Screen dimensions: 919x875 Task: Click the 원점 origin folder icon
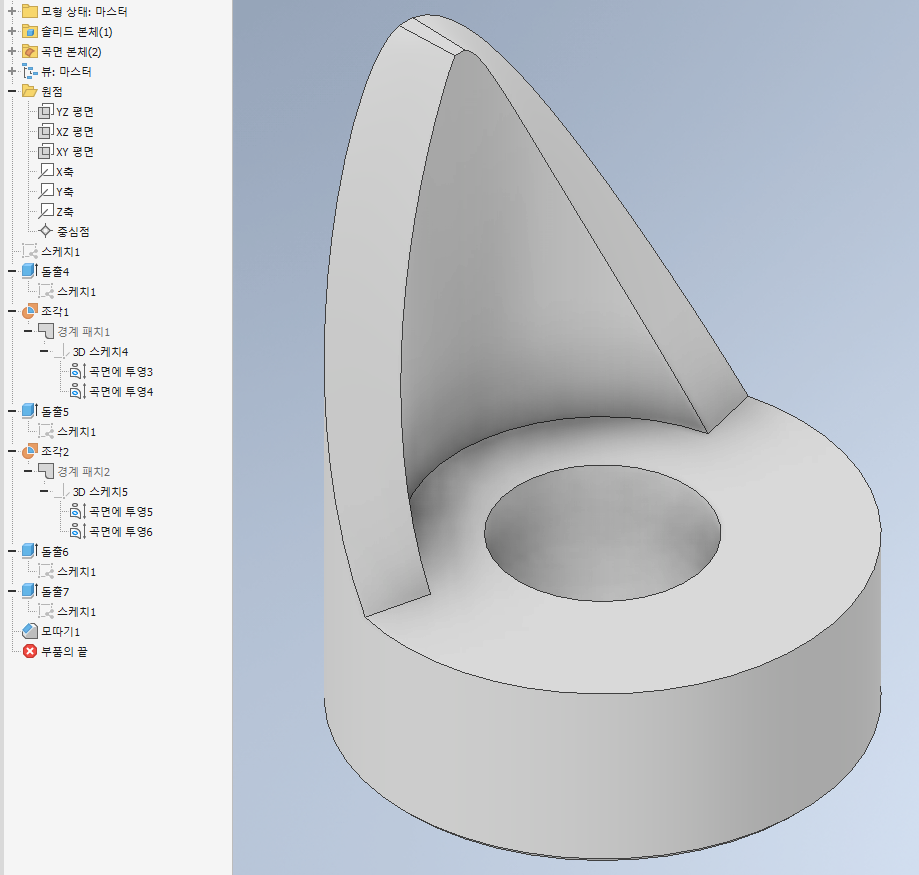click(x=30, y=91)
